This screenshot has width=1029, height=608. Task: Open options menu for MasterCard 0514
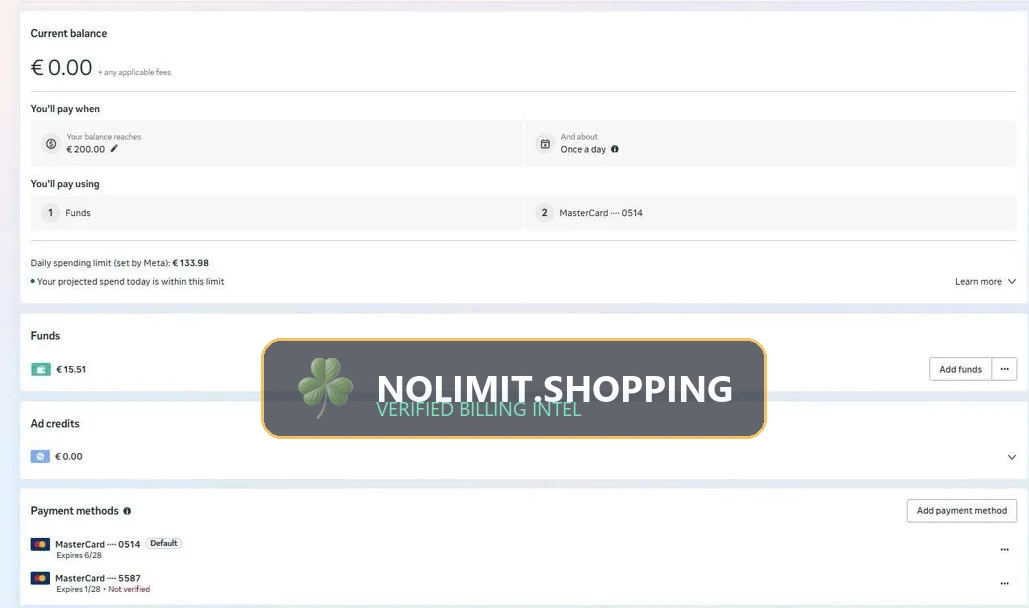pyautogui.click(x=1004, y=550)
